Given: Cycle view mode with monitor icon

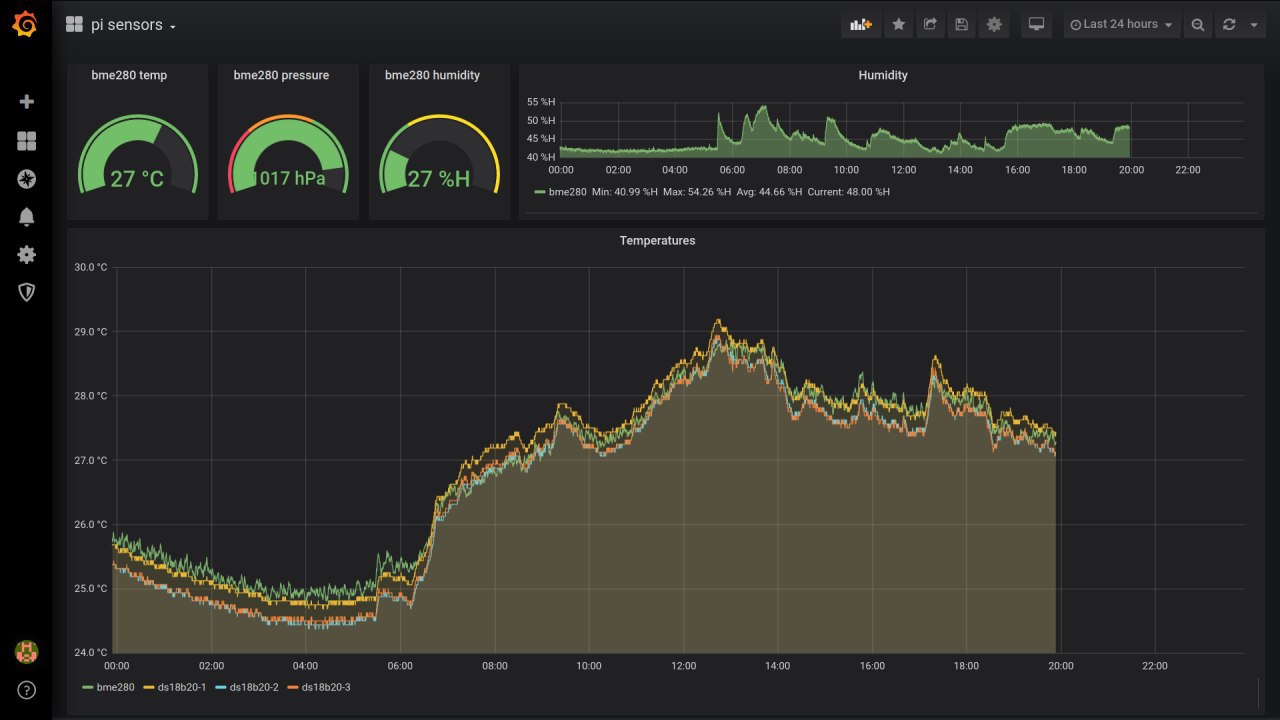Looking at the screenshot, I should (1037, 25).
